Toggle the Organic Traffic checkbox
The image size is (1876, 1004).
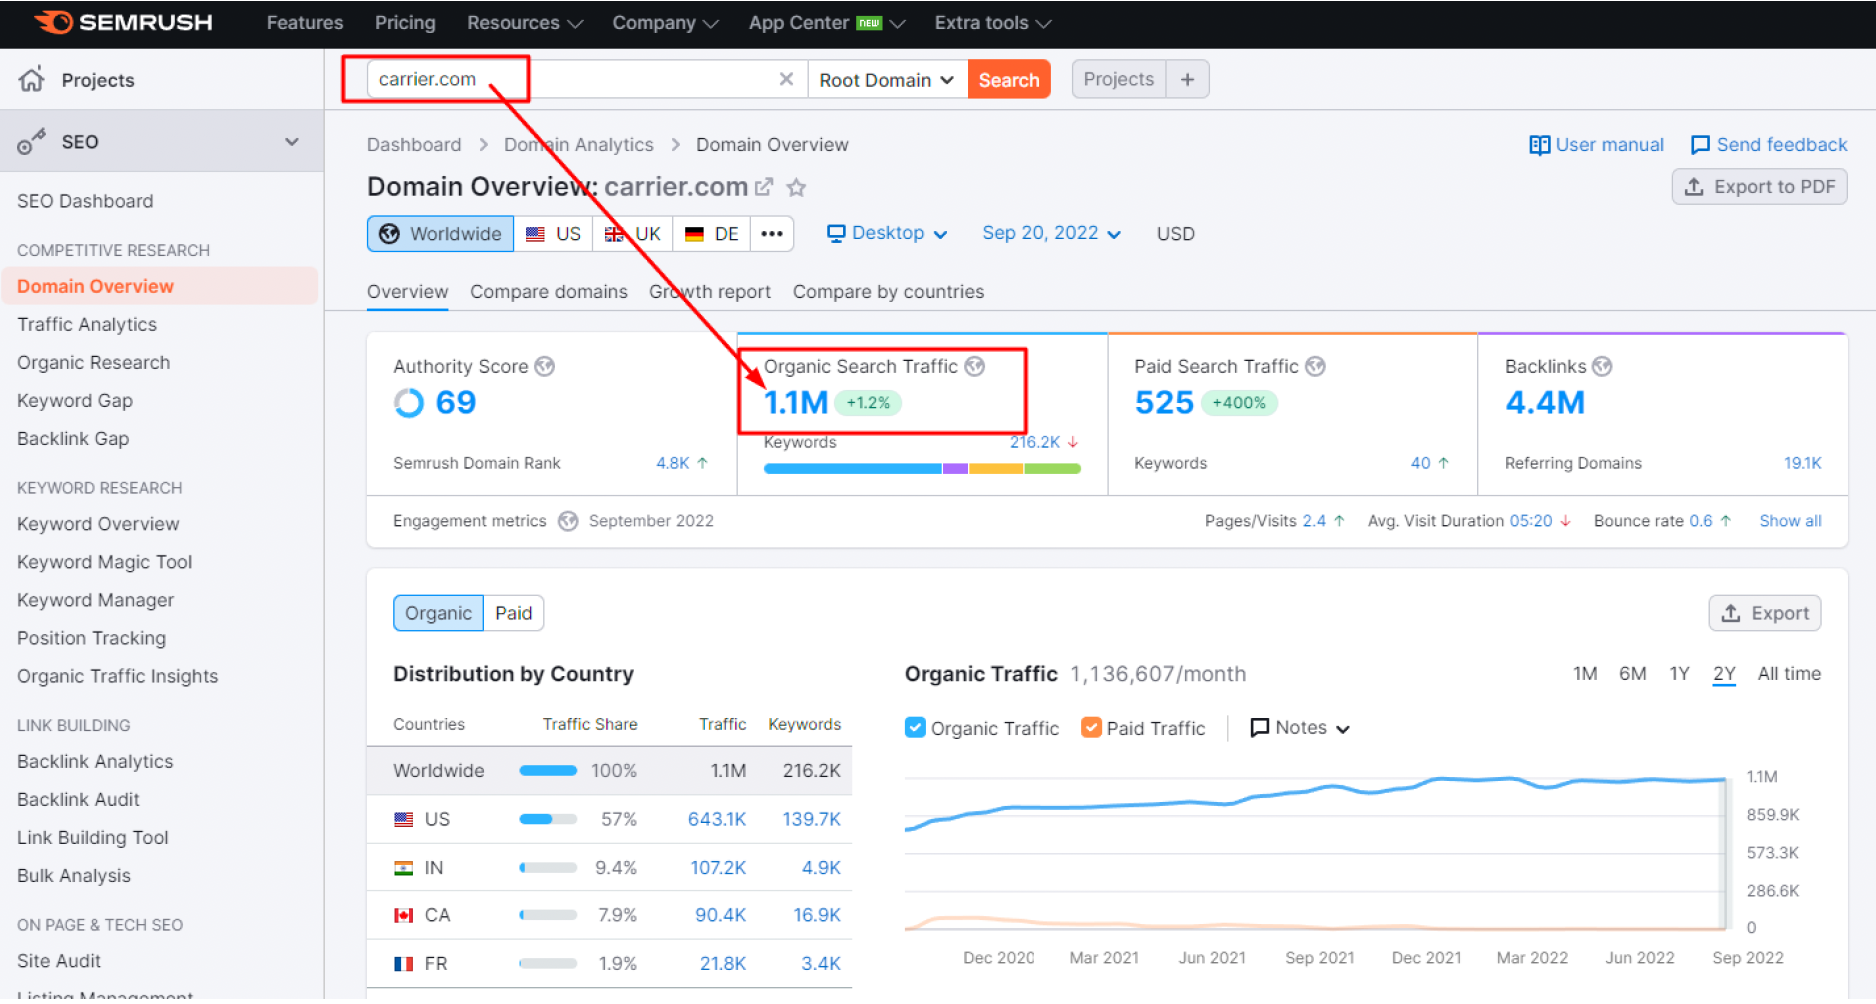coord(915,728)
